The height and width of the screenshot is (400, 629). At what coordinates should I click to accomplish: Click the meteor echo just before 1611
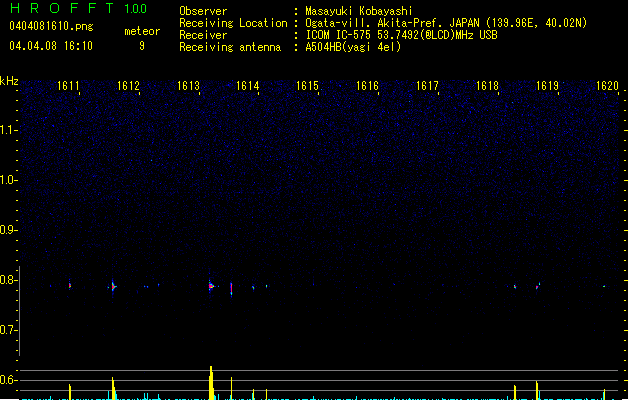(x=70, y=286)
